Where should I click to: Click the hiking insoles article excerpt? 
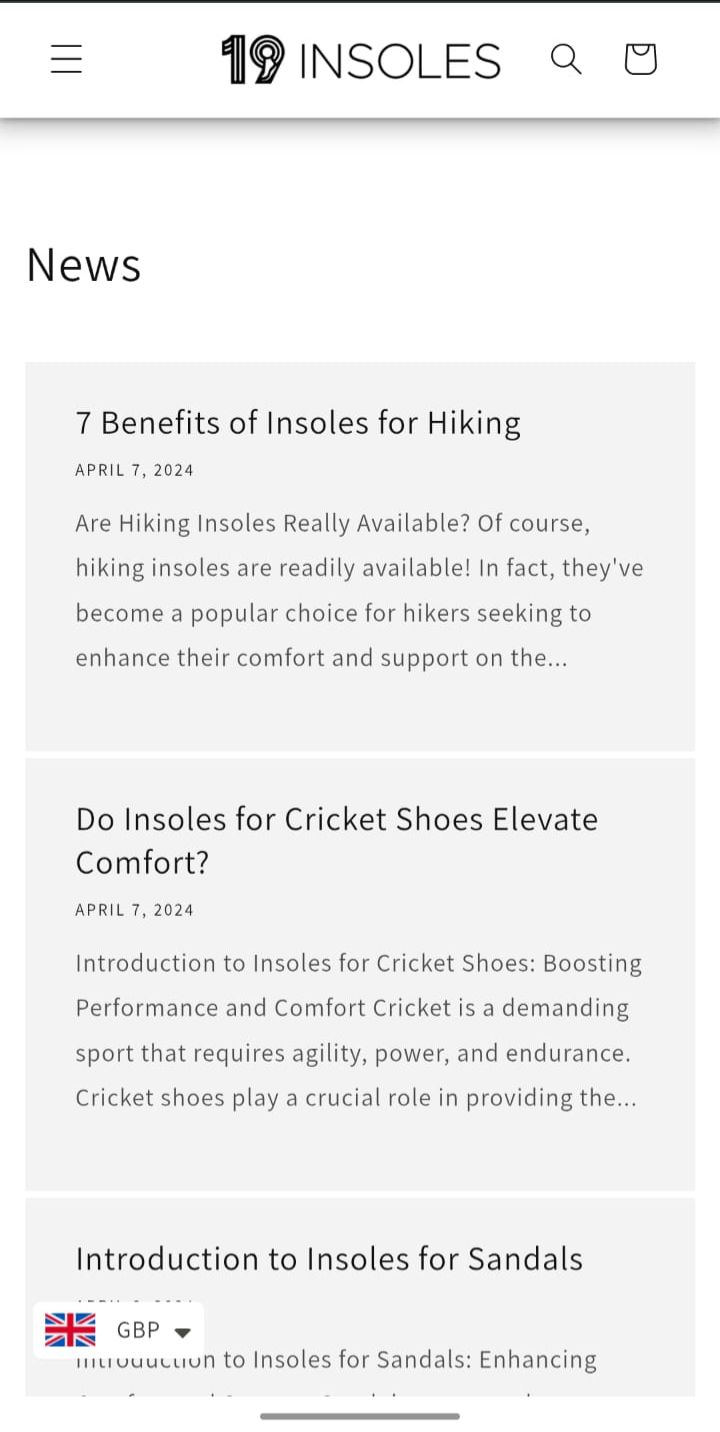[360, 590]
